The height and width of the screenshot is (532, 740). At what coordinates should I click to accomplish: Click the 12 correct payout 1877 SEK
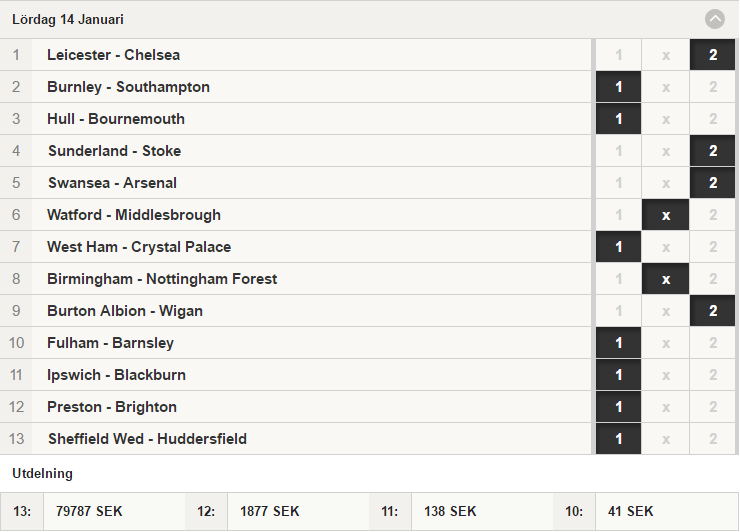point(269,511)
